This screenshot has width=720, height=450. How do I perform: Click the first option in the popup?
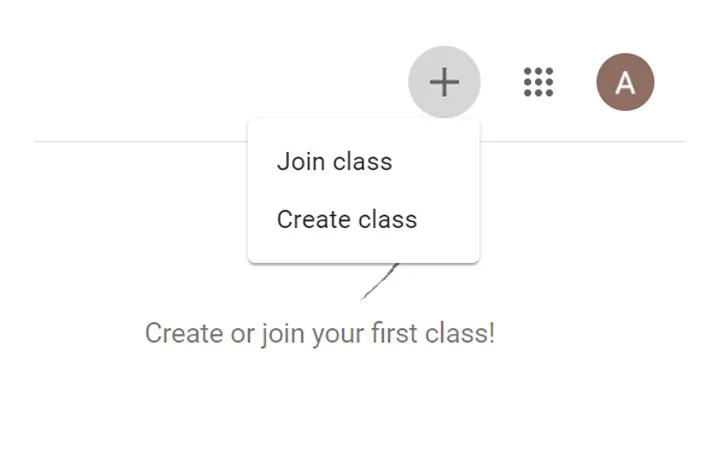(334, 162)
